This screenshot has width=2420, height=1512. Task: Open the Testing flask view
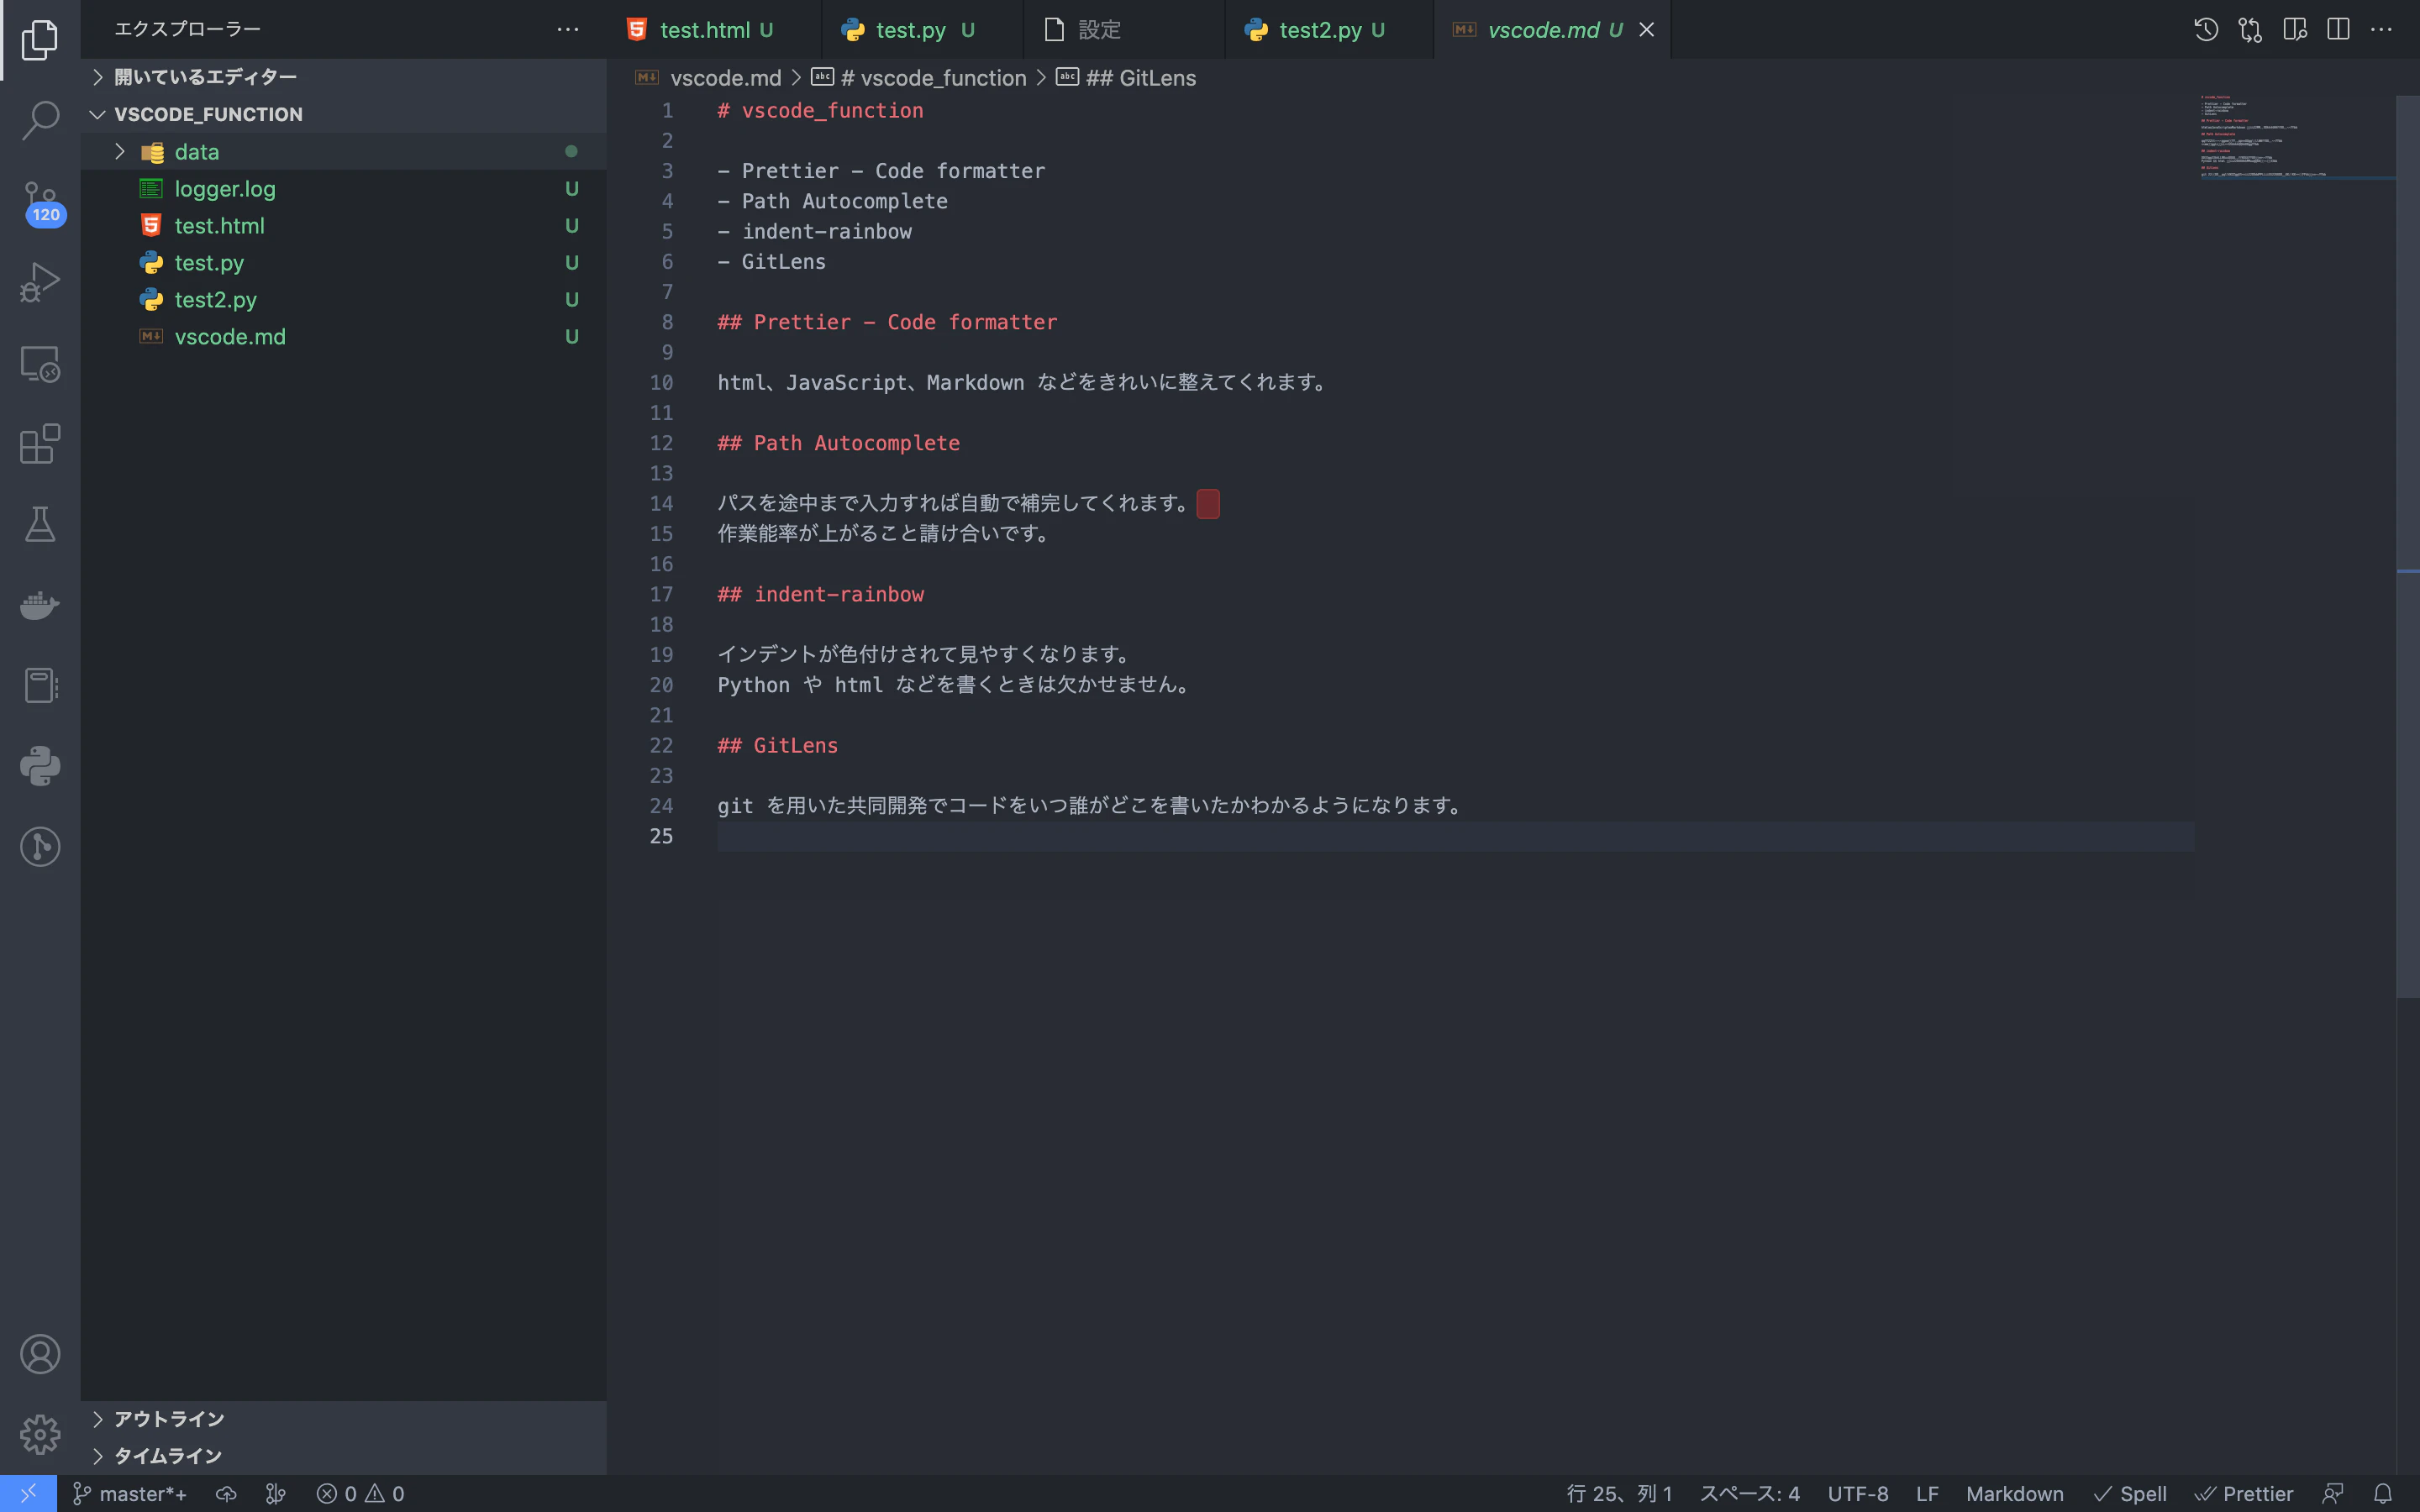40,524
